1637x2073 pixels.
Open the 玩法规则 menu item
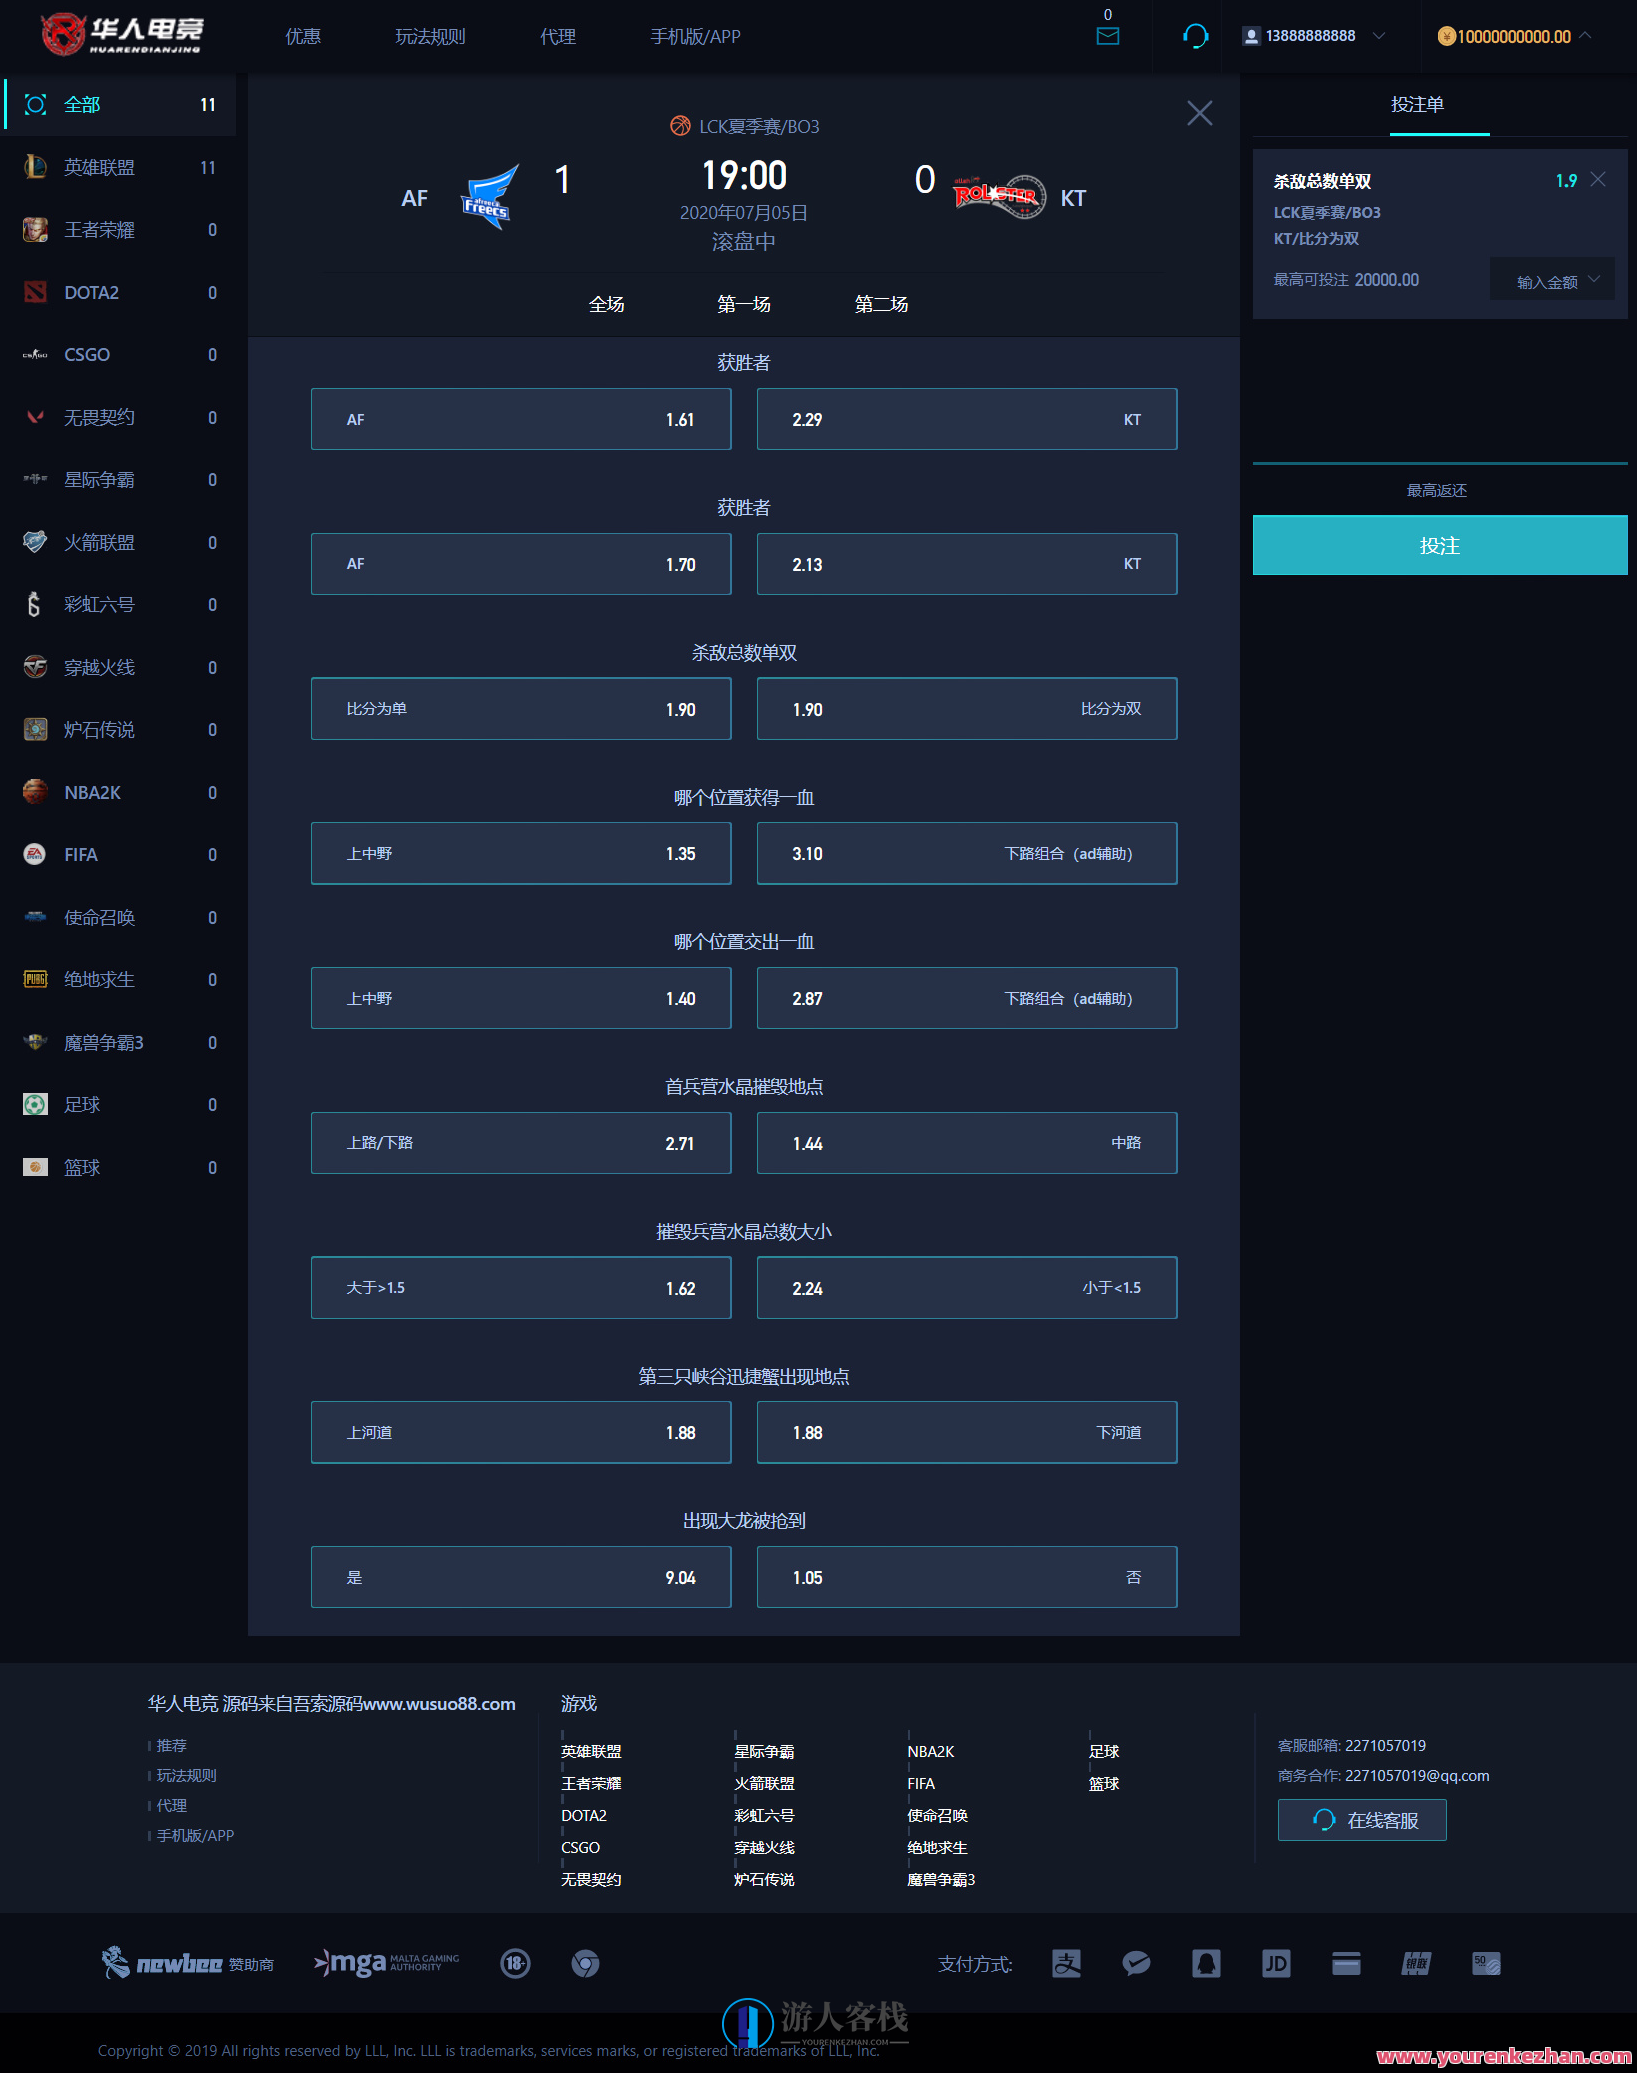point(430,37)
